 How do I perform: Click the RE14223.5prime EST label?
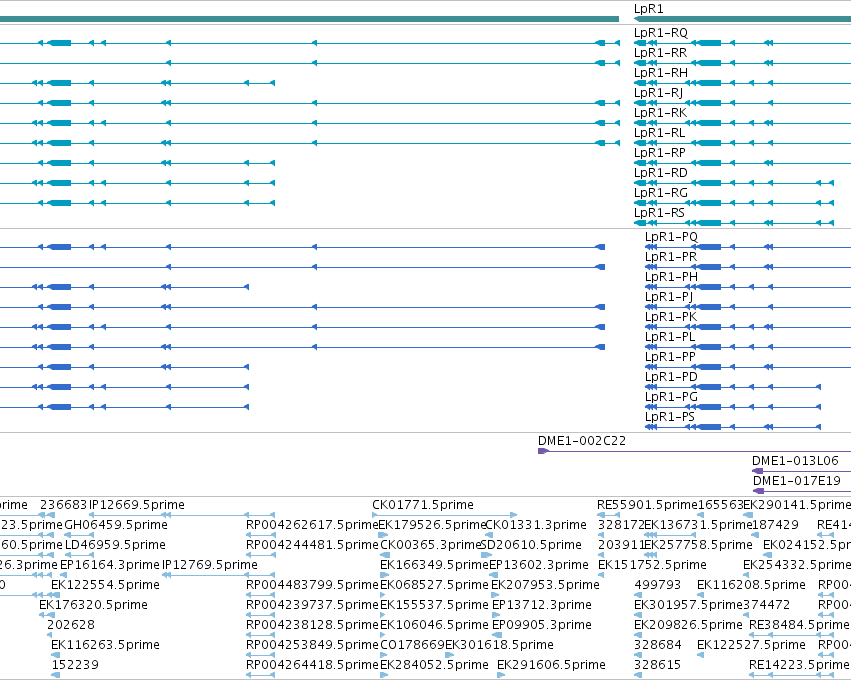[799, 665]
